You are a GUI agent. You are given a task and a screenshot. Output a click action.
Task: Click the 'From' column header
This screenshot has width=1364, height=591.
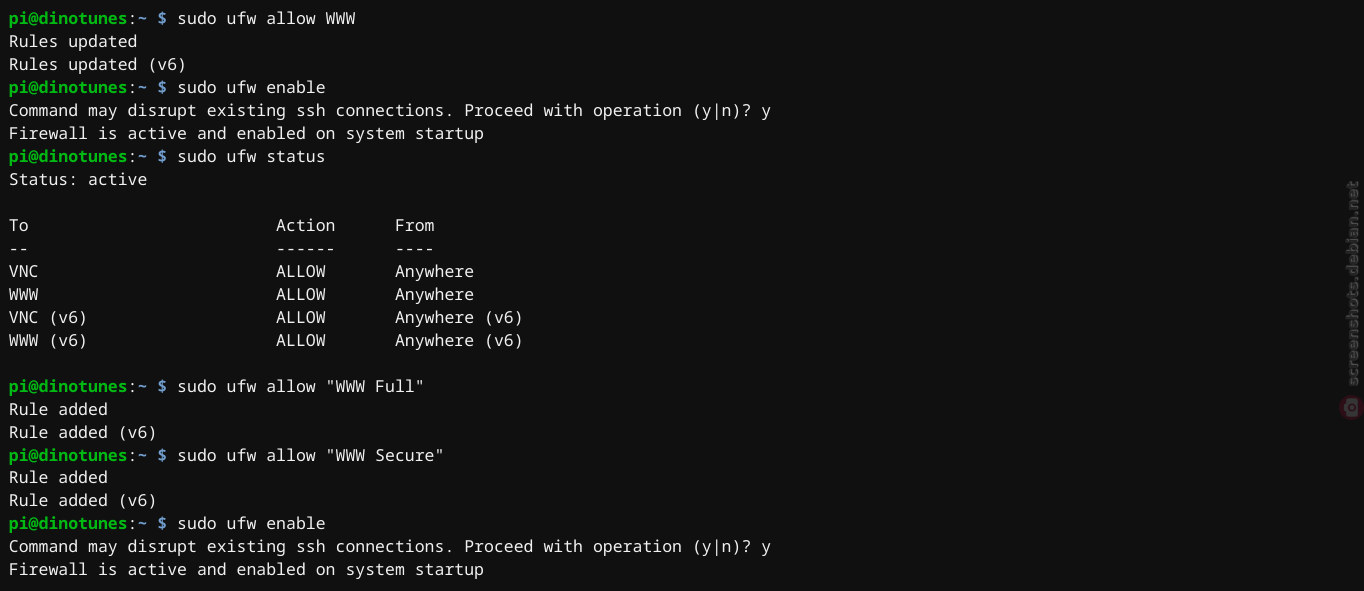pos(414,226)
